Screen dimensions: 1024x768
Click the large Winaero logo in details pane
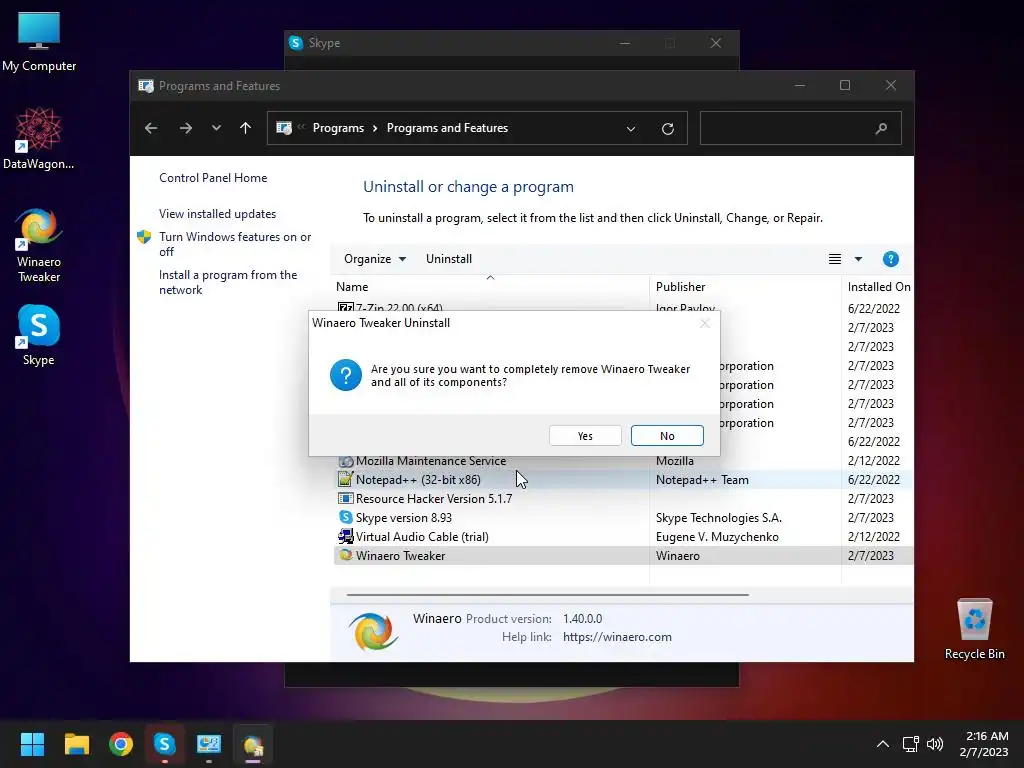(373, 631)
